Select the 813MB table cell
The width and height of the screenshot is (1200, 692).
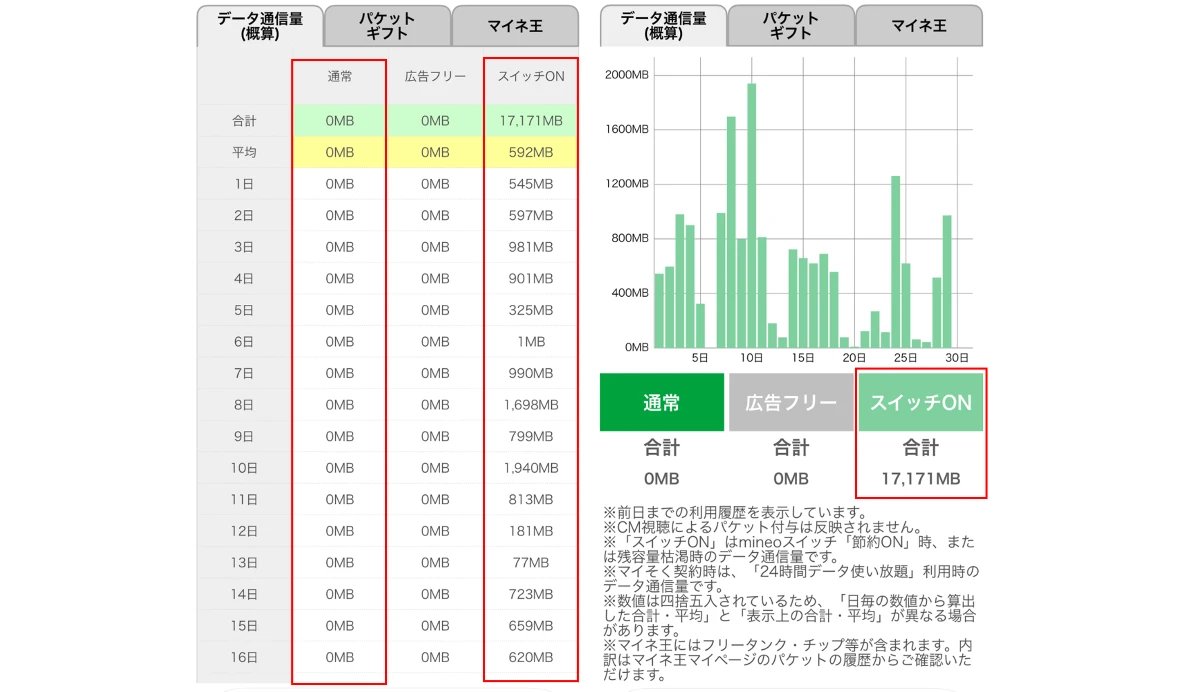(530, 499)
